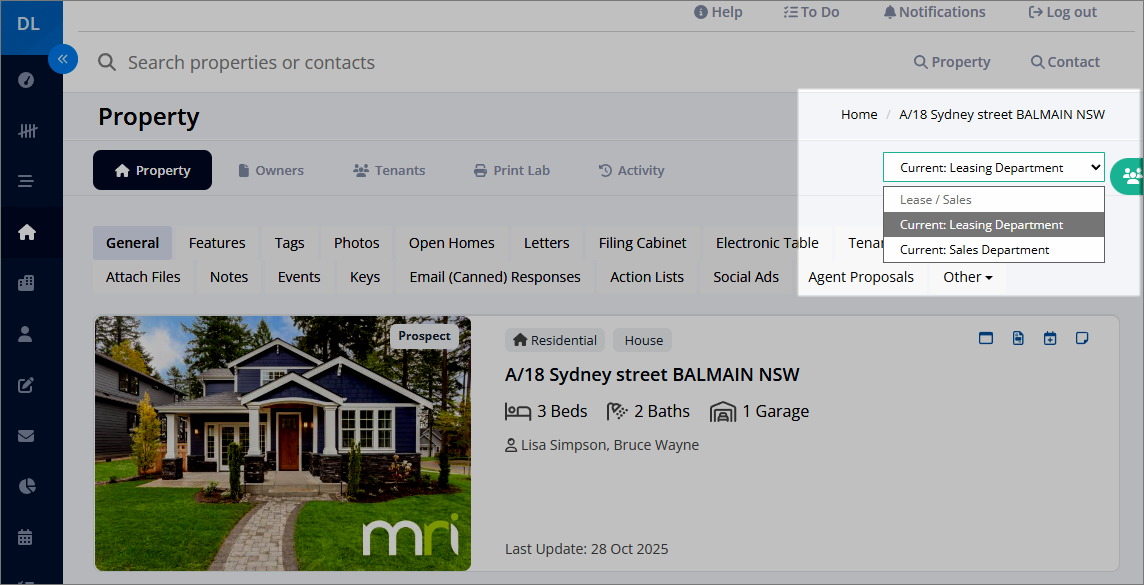Click Log out

1062,12
